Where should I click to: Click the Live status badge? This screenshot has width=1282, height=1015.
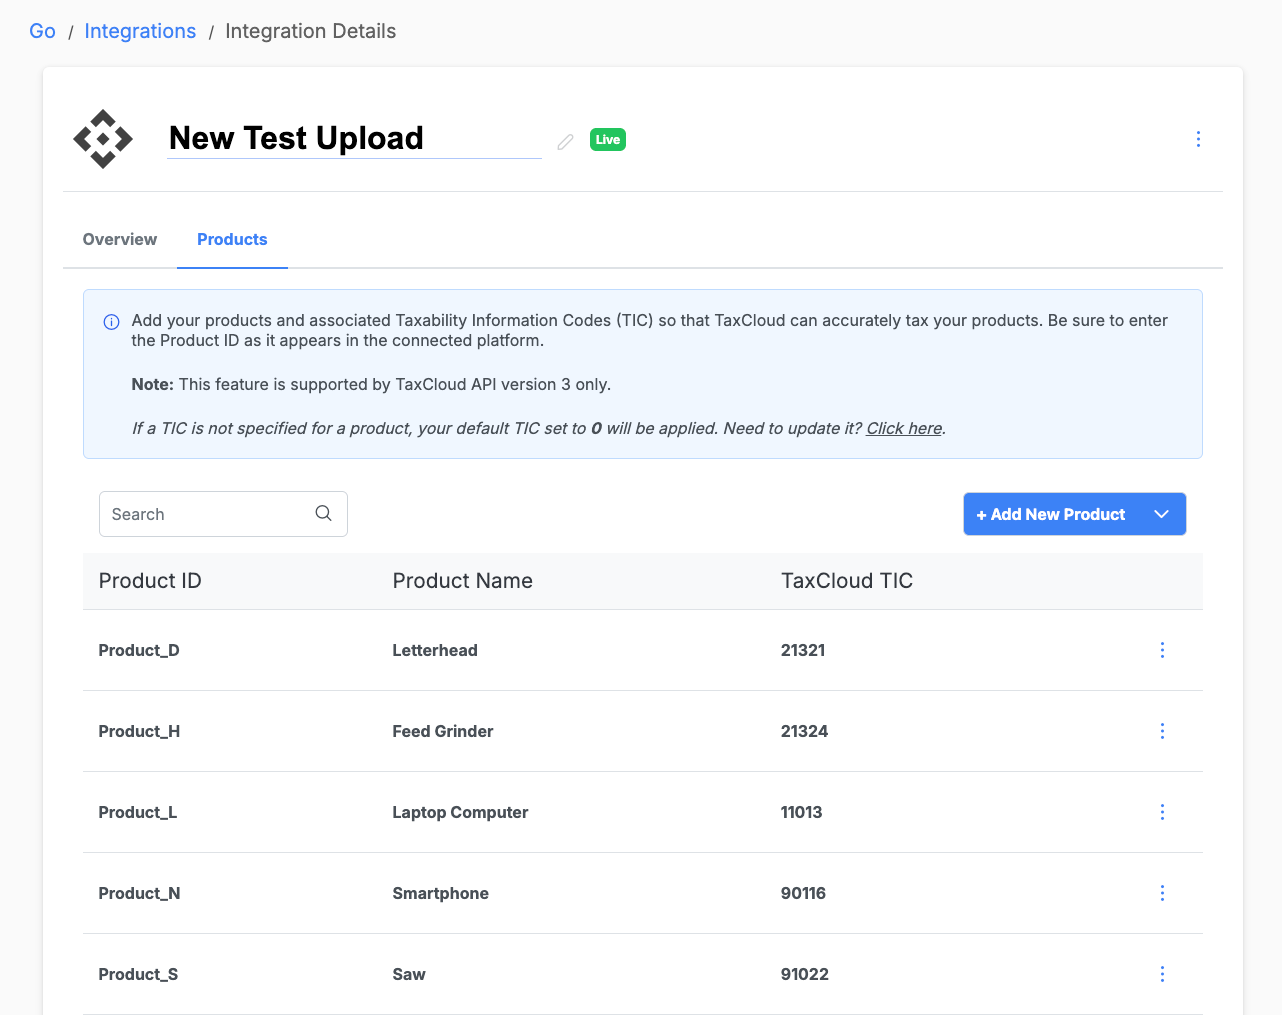[x=608, y=140]
